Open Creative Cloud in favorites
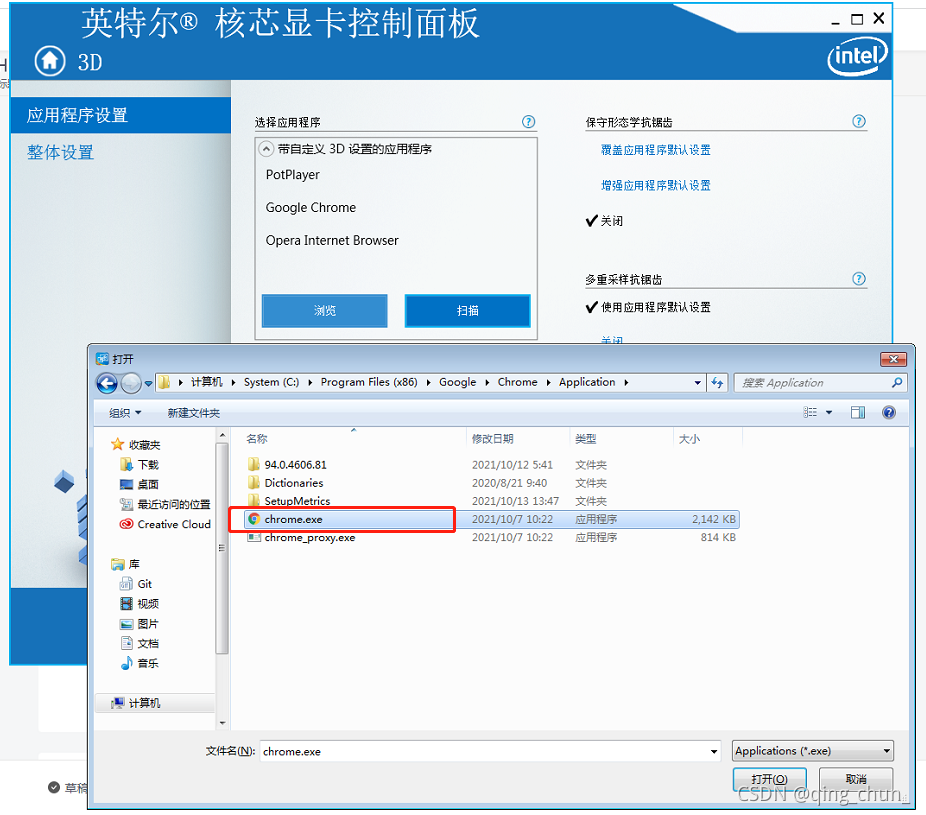 click(165, 524)
